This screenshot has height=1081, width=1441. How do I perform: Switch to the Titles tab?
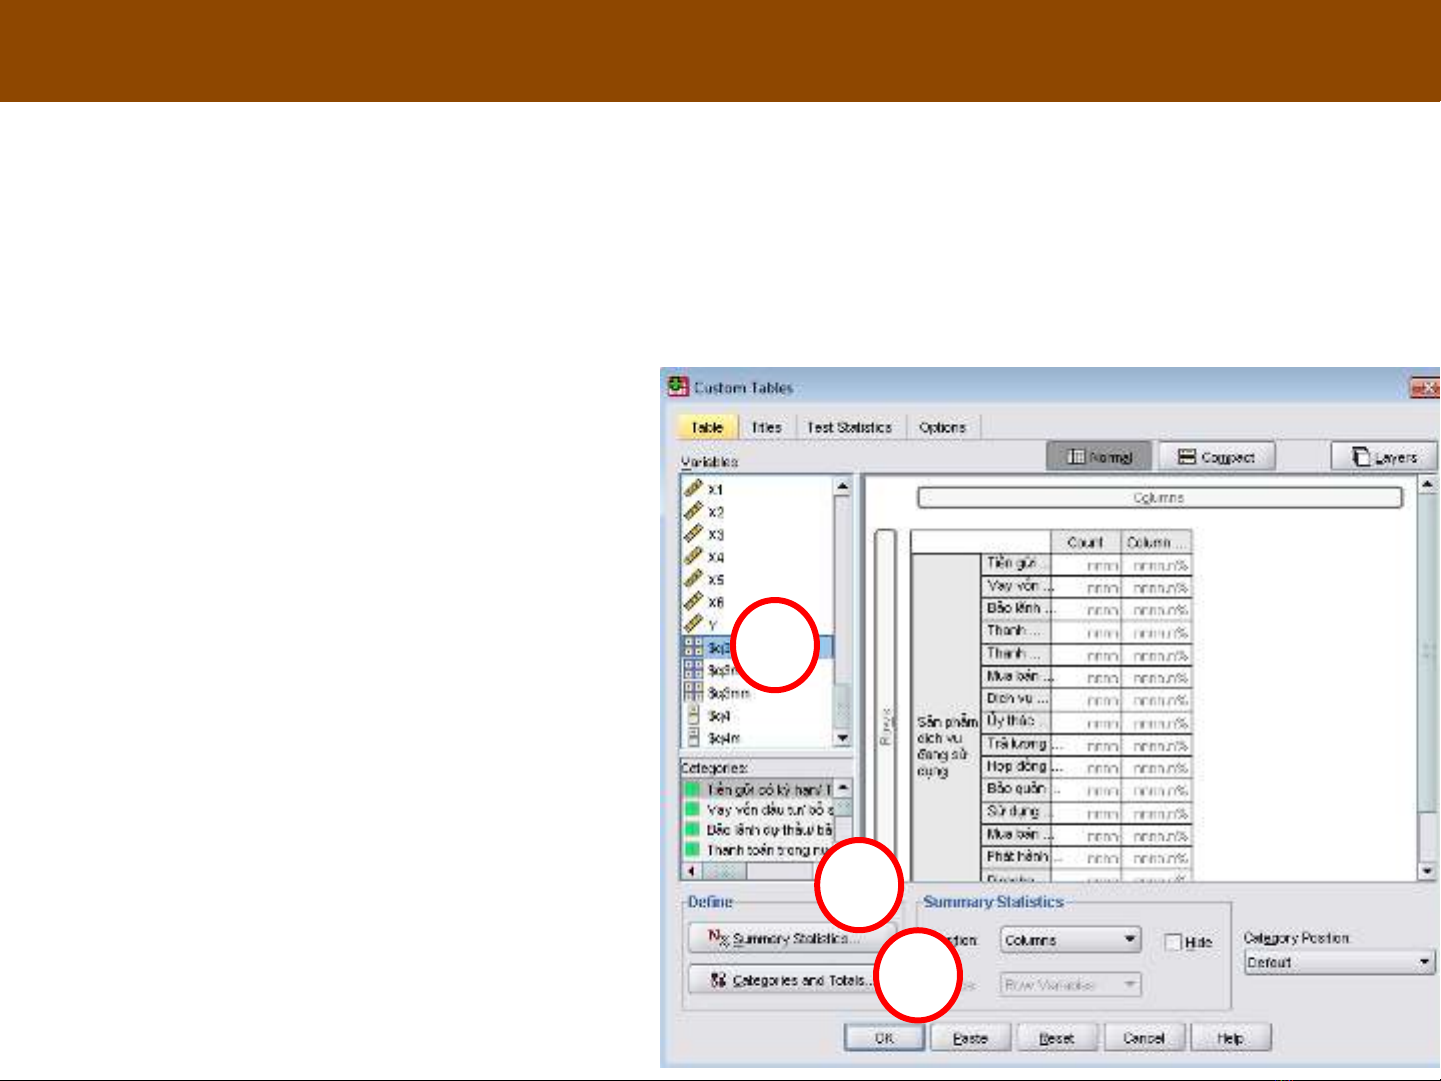click(x=766, y=427)
